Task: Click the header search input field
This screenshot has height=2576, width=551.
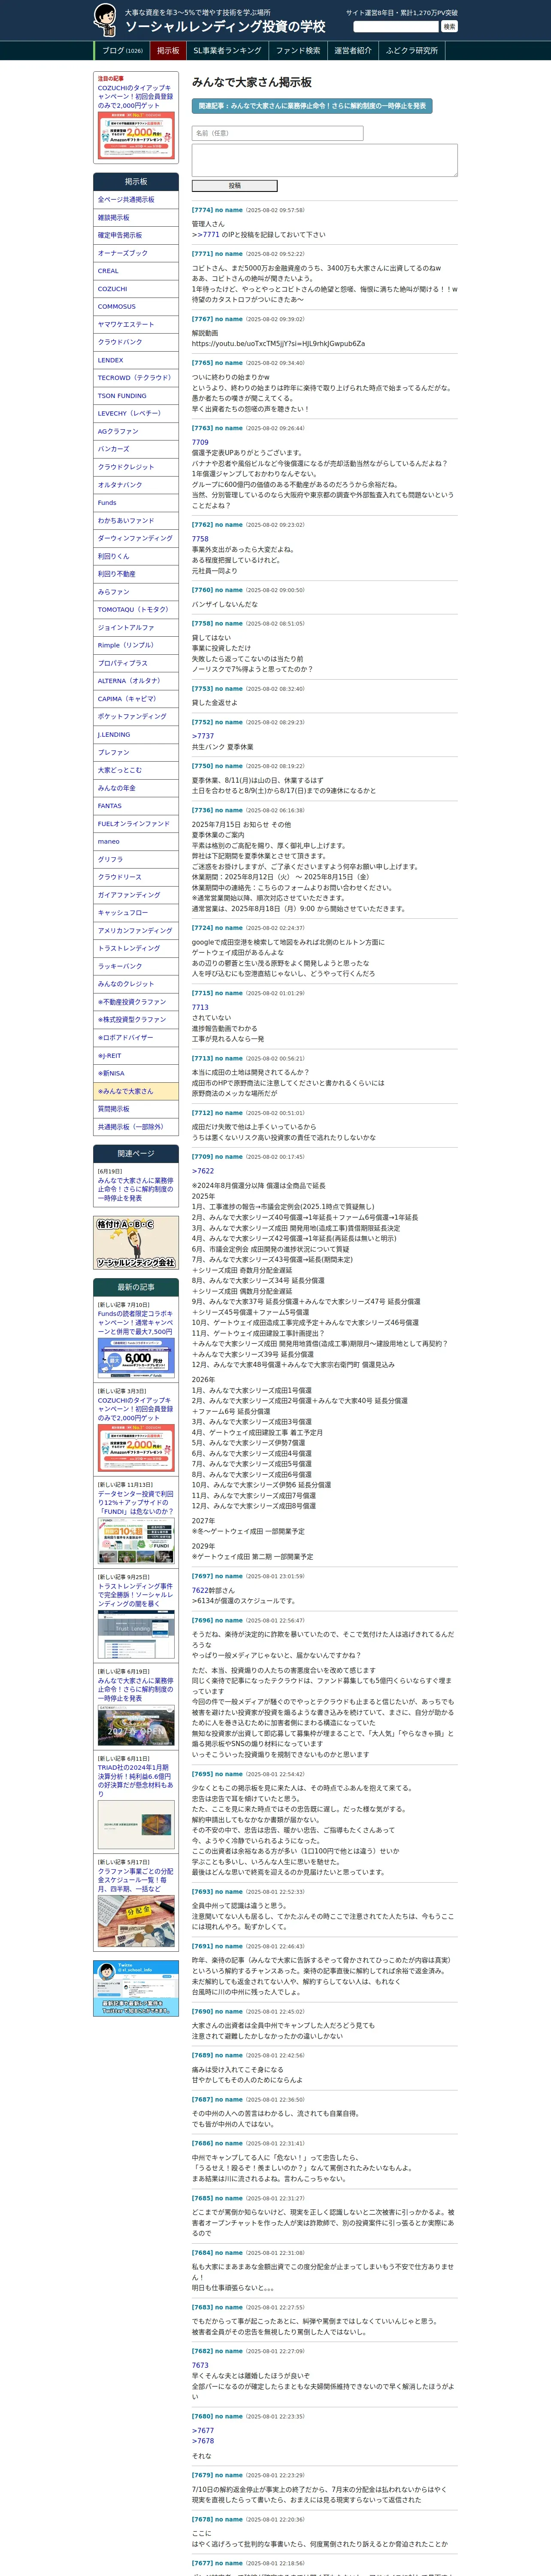Action: (x=396, y=26)
